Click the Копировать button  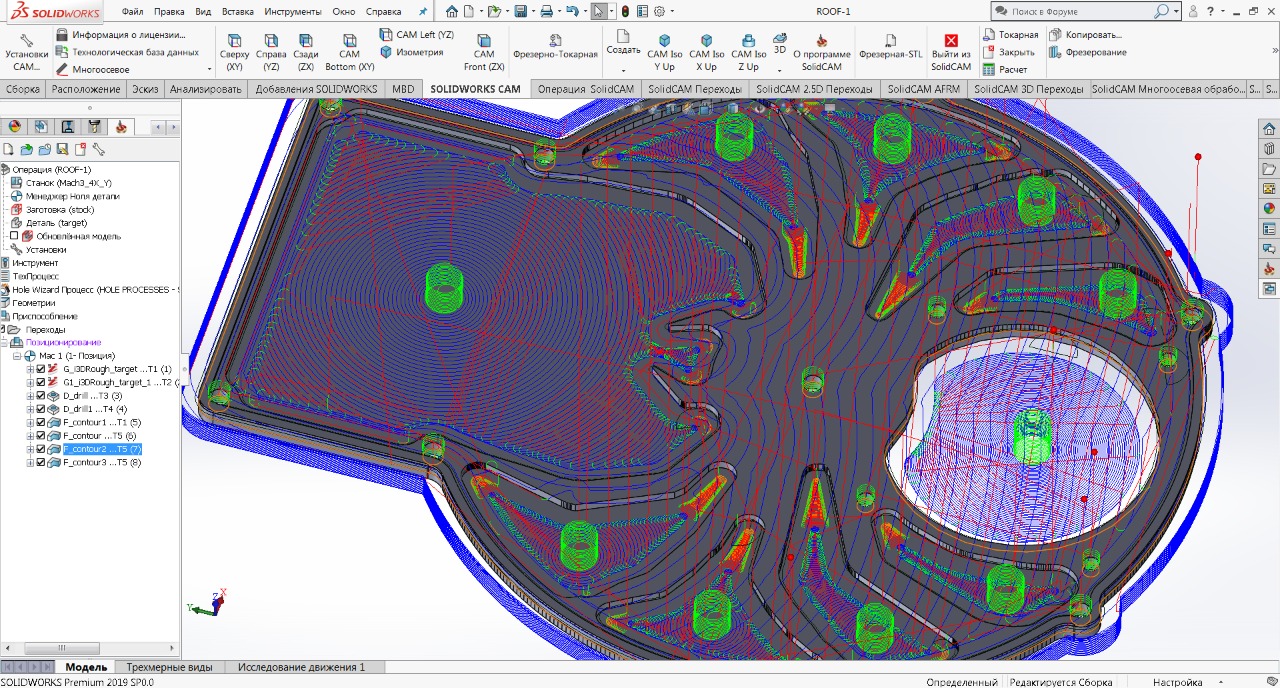click(1085, 34)
